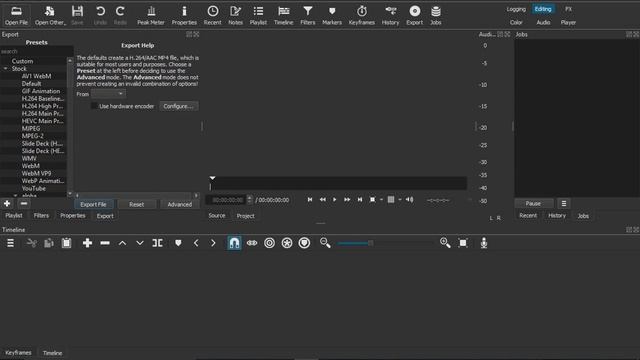Open the History panel from toolbar
Viewport: 640px width, 360px height.
(x=390, y=16)
